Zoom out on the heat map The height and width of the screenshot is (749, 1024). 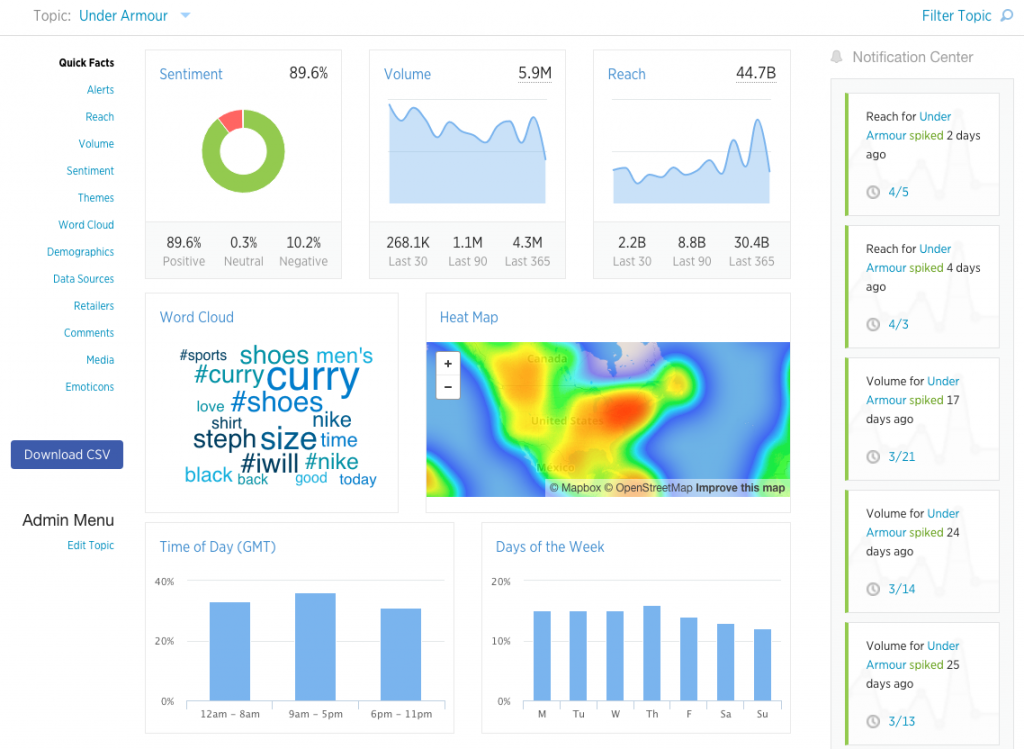(448, 387)
